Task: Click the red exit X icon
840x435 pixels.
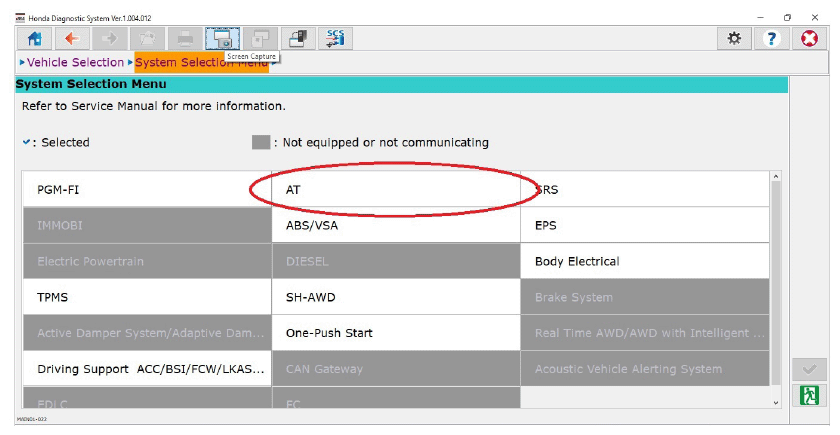Action: 809,38
